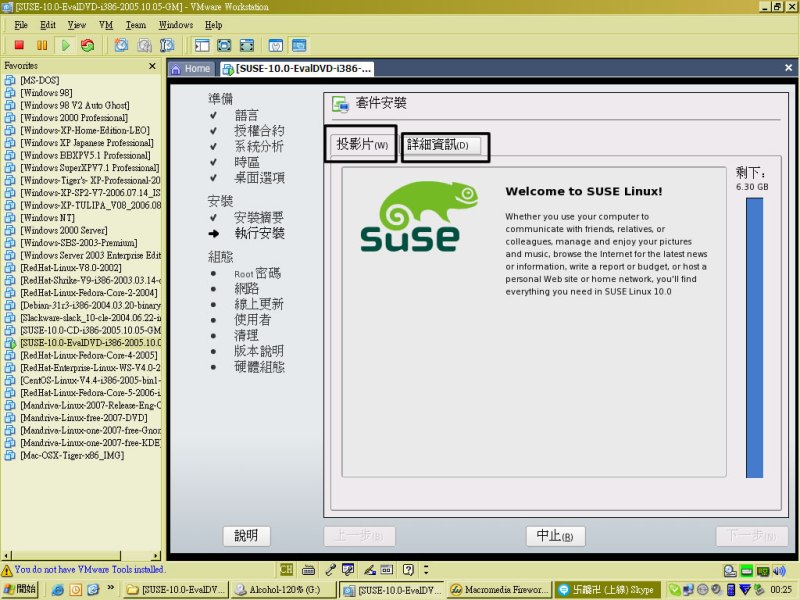The height and width of the screenshot is (600, 800).
Task: Switch to the Home tab
Action: click(x=191, y=68)
